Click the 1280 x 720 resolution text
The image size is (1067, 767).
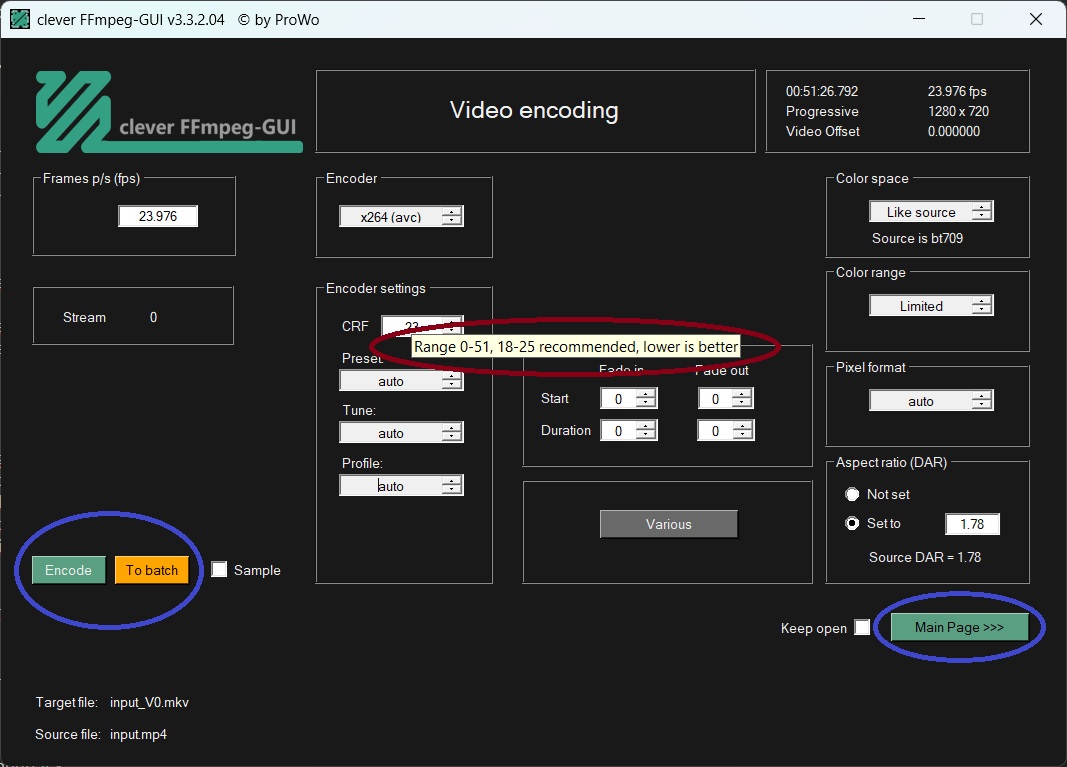[958, 111]
